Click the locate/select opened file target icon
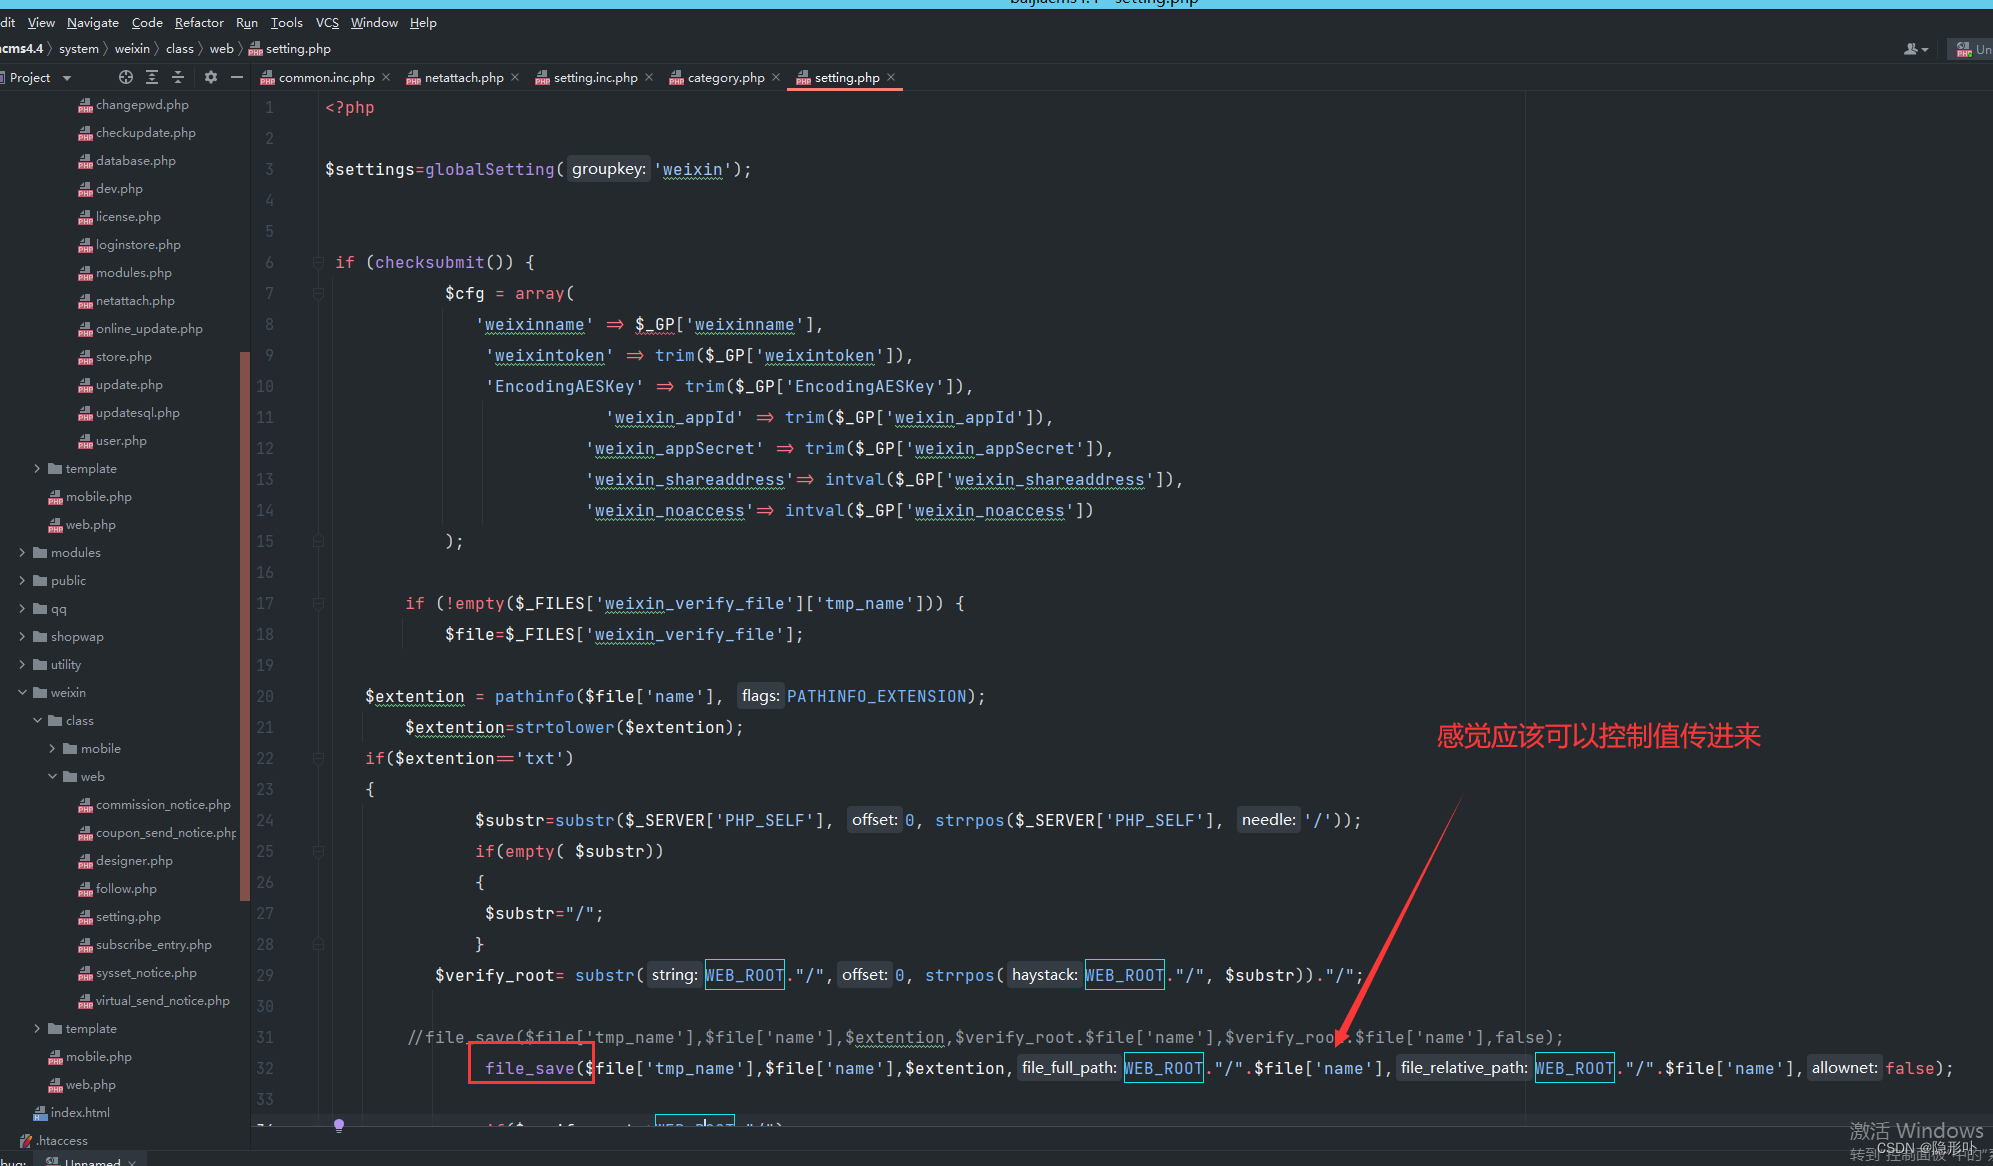The image size is (1993, 1166). pos(126,77)
